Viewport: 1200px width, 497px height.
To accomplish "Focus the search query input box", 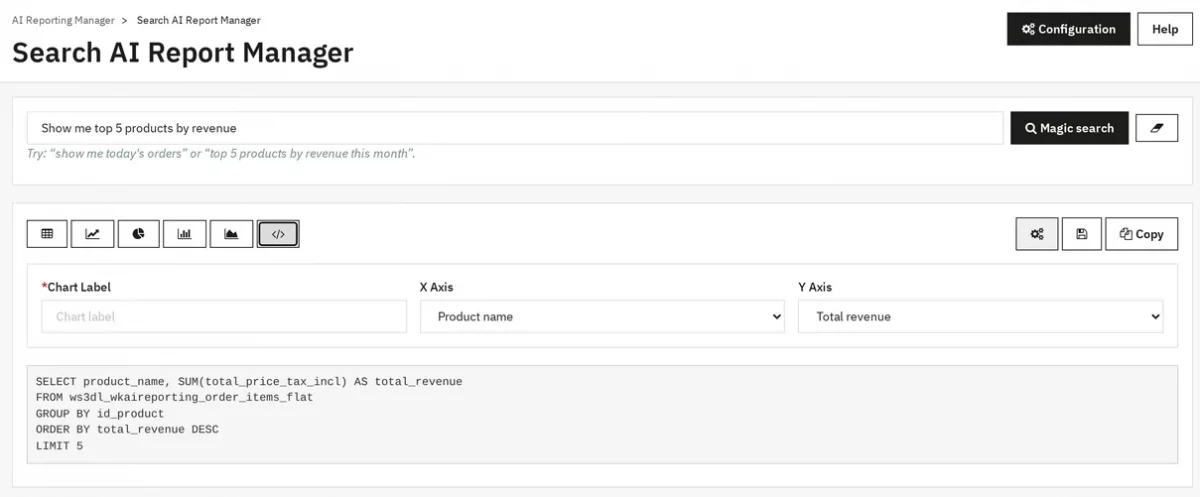I will point(515,128).
